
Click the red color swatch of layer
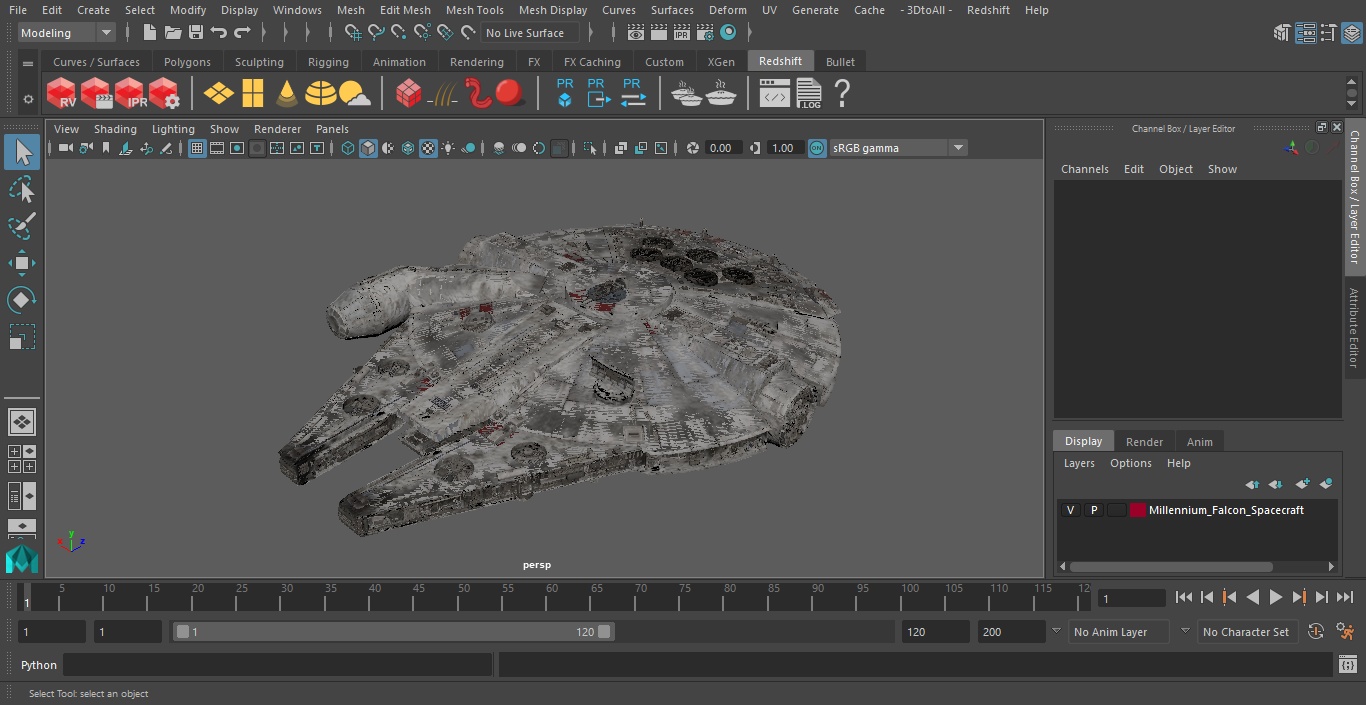[x=1137, y=510]
